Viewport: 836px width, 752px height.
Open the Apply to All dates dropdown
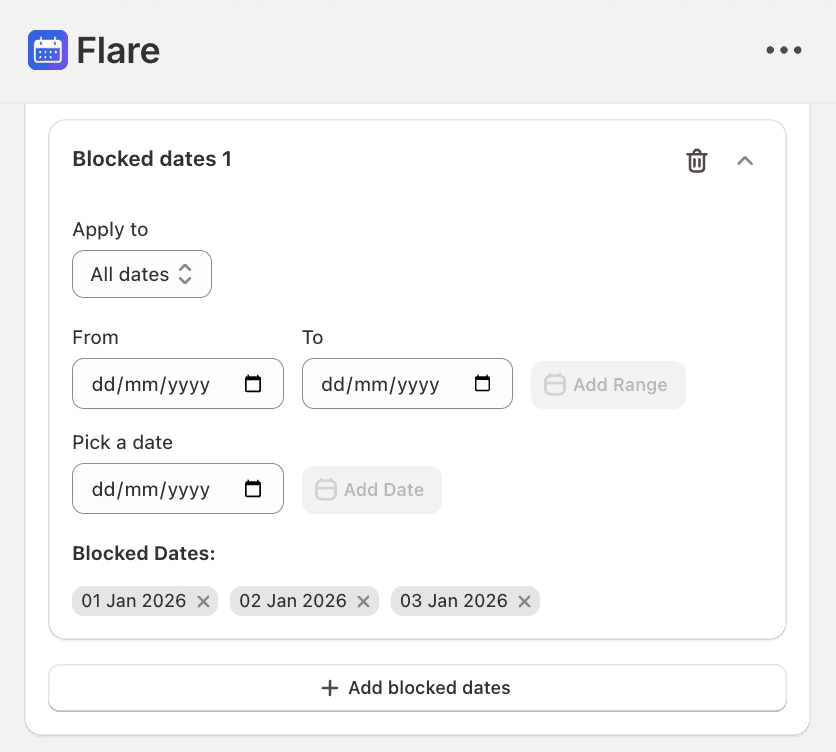[142, 274]
